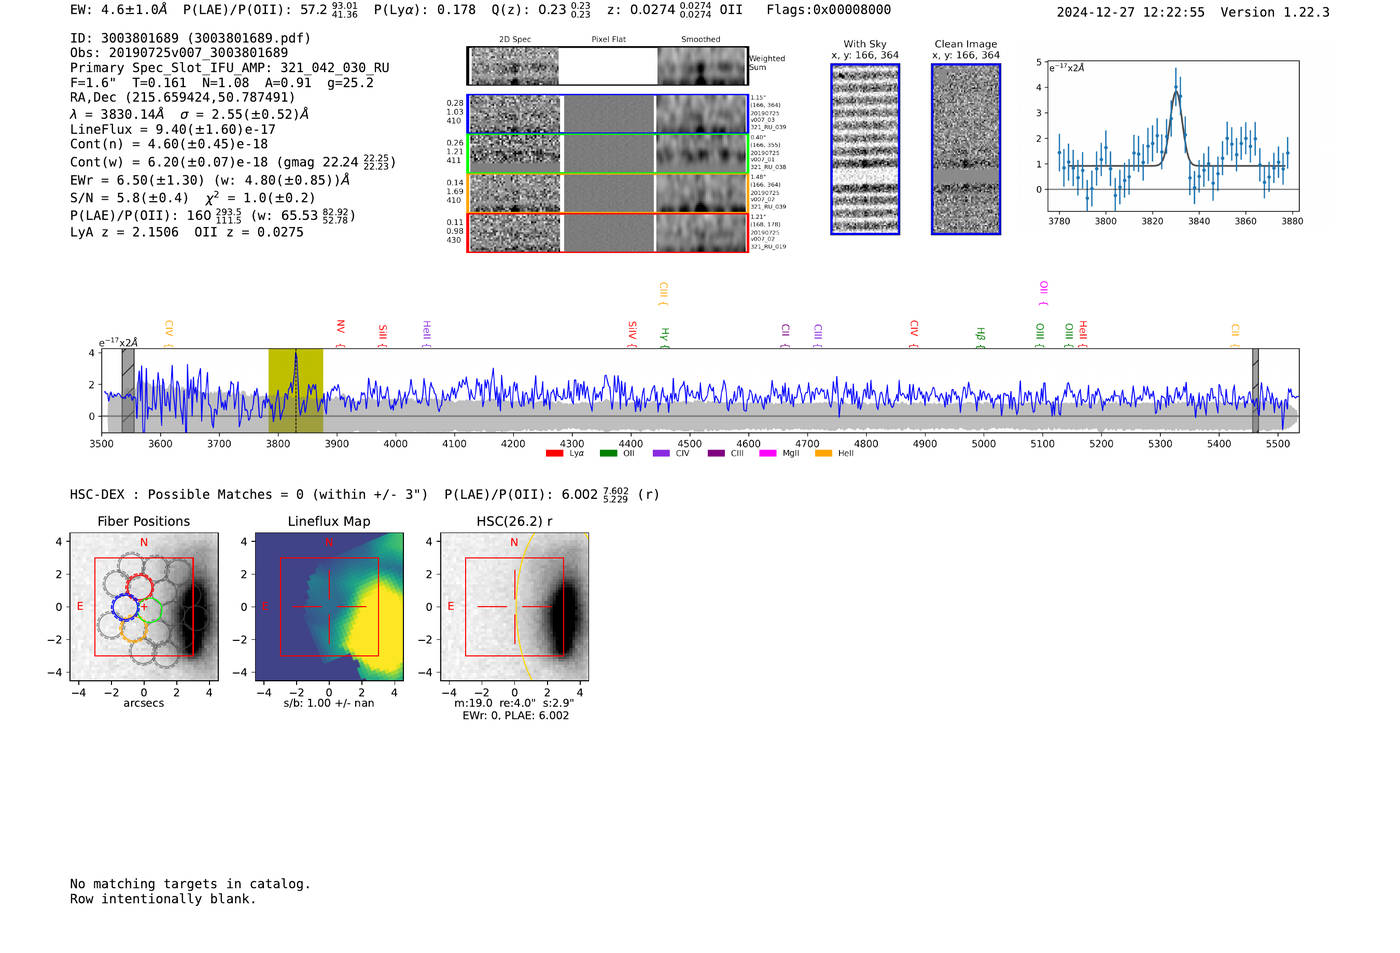Screen dimensions: 1400x953
Task: Click the blue fiber circle in Fiber Positions
Action: click(x=125, y=607)
